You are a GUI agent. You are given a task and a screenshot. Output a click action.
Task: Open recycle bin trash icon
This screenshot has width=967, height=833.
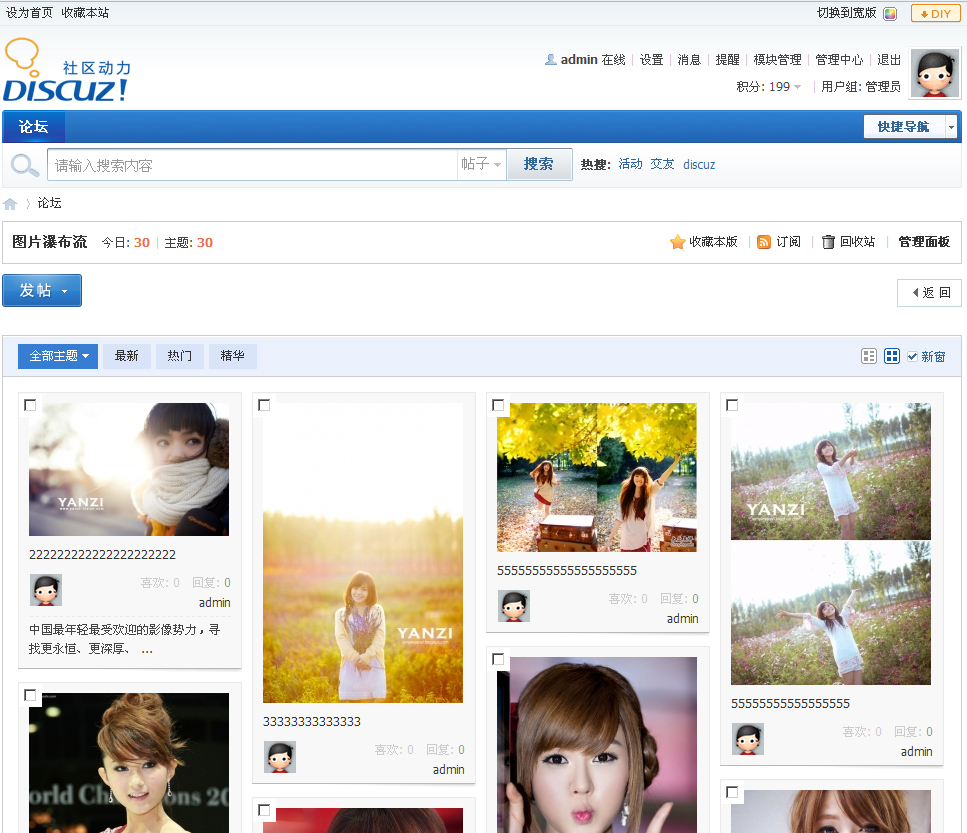point(828,242)
